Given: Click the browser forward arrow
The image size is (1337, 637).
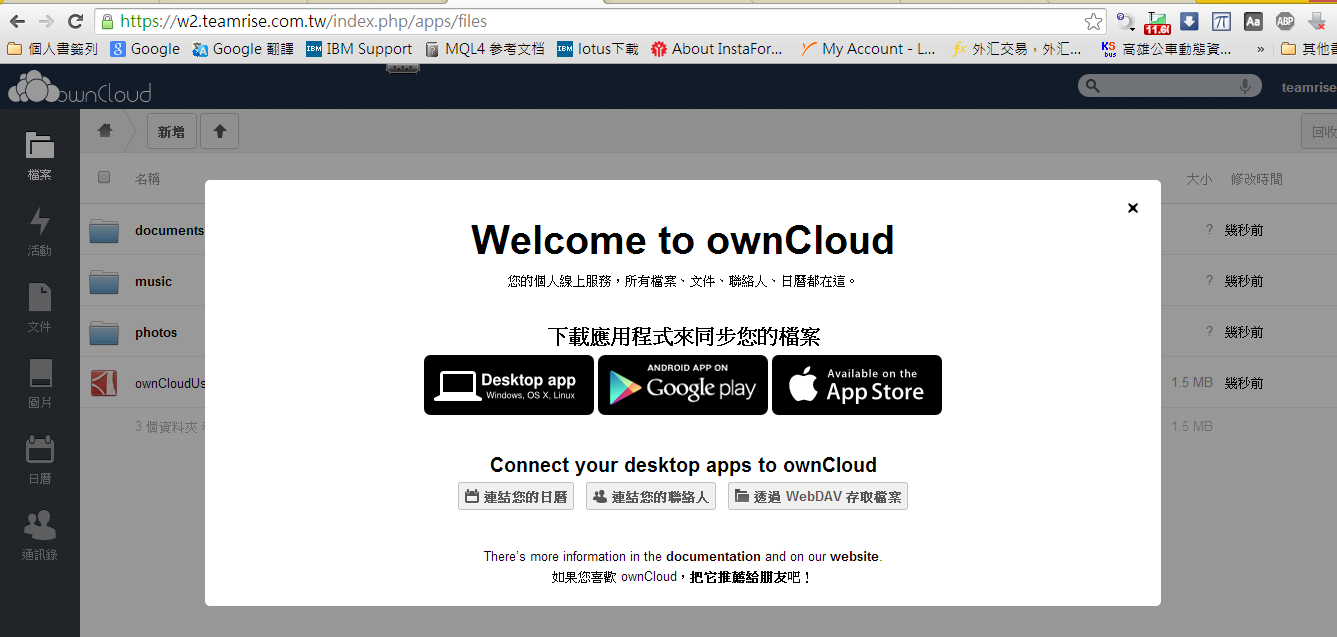Looking at the screenshot, I should pyautogui.click(x=46, y=21).
